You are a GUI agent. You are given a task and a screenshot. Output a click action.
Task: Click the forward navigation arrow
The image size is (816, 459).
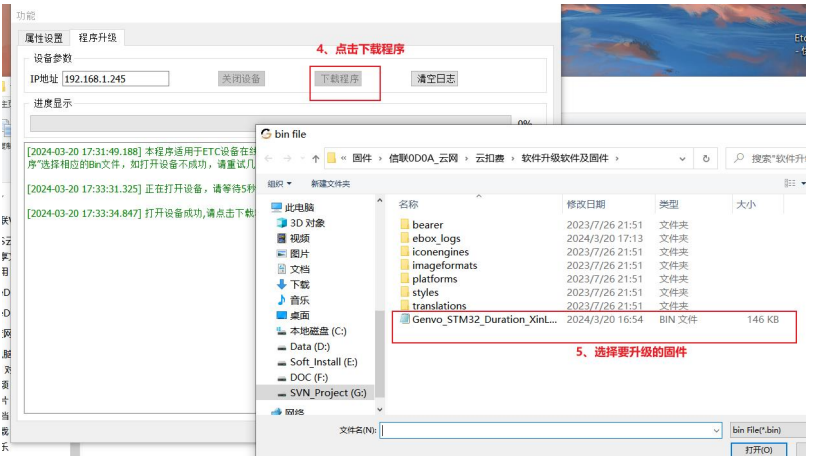click(x=287, y=158)
